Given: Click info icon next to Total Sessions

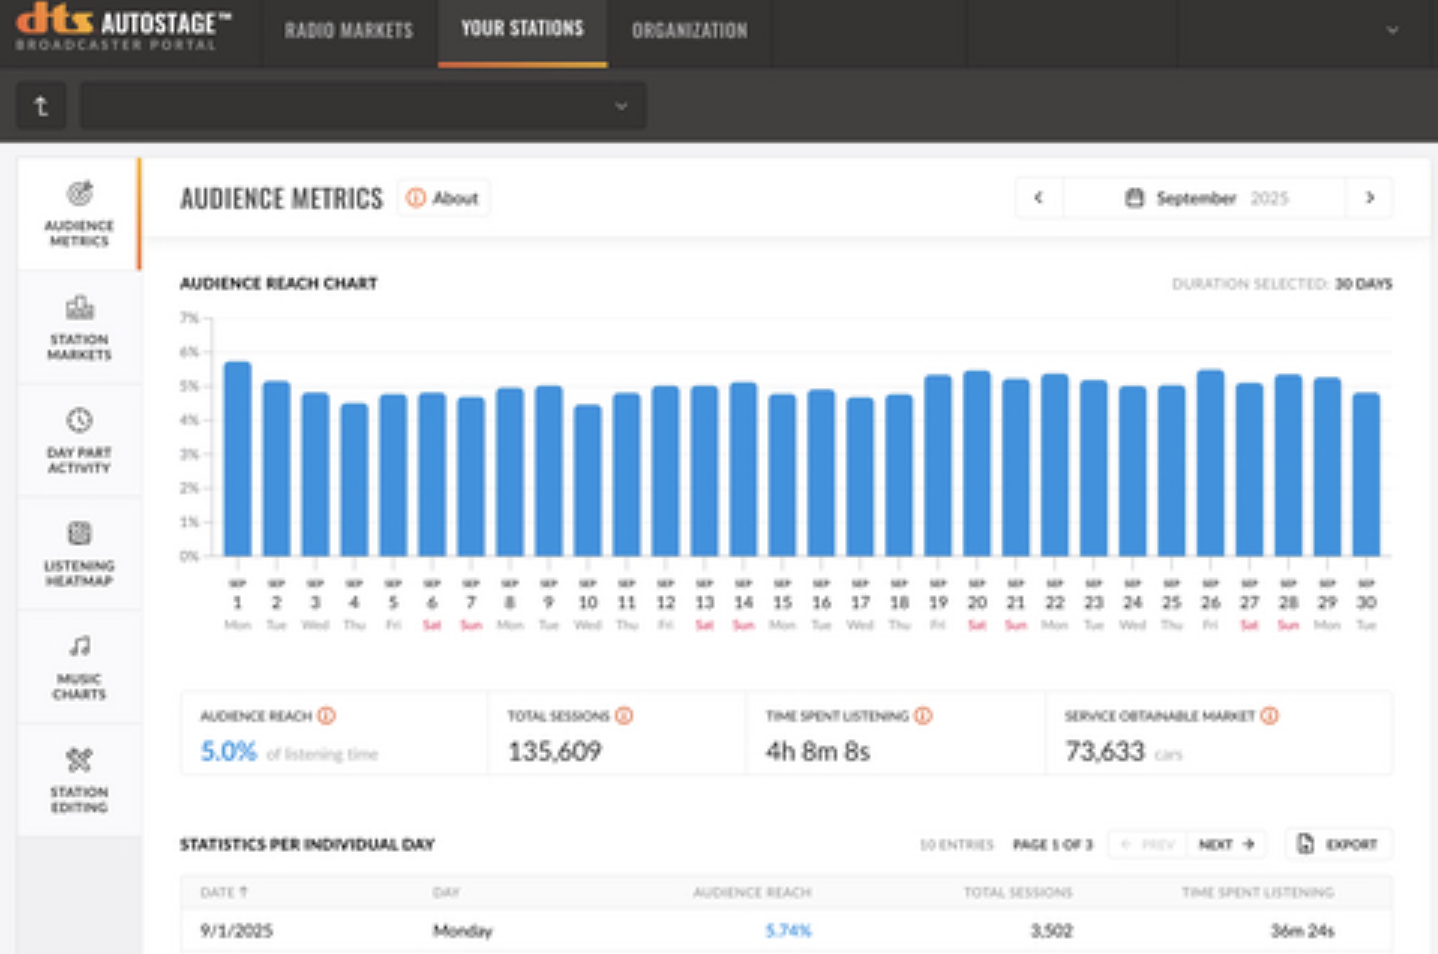Looking at the screenshot, I should [624, 716].
